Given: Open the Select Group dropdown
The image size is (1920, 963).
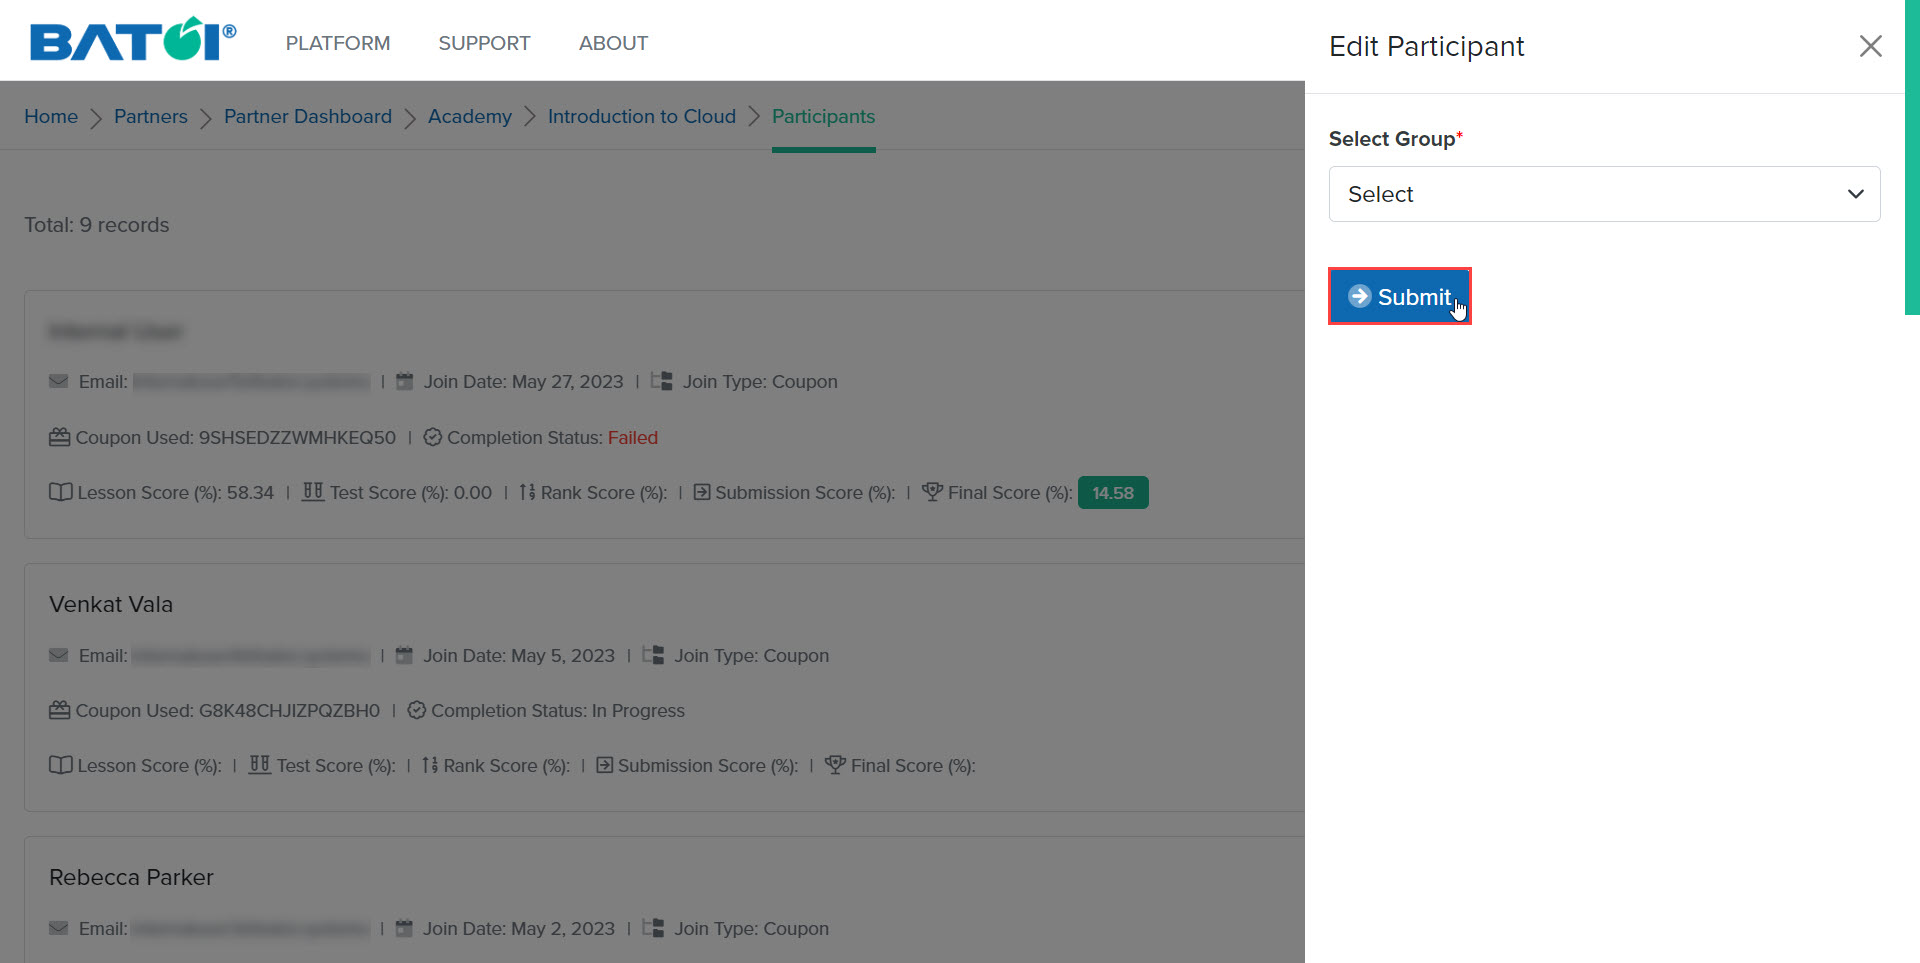Looking at the screenshot, I should (1603, 194).
